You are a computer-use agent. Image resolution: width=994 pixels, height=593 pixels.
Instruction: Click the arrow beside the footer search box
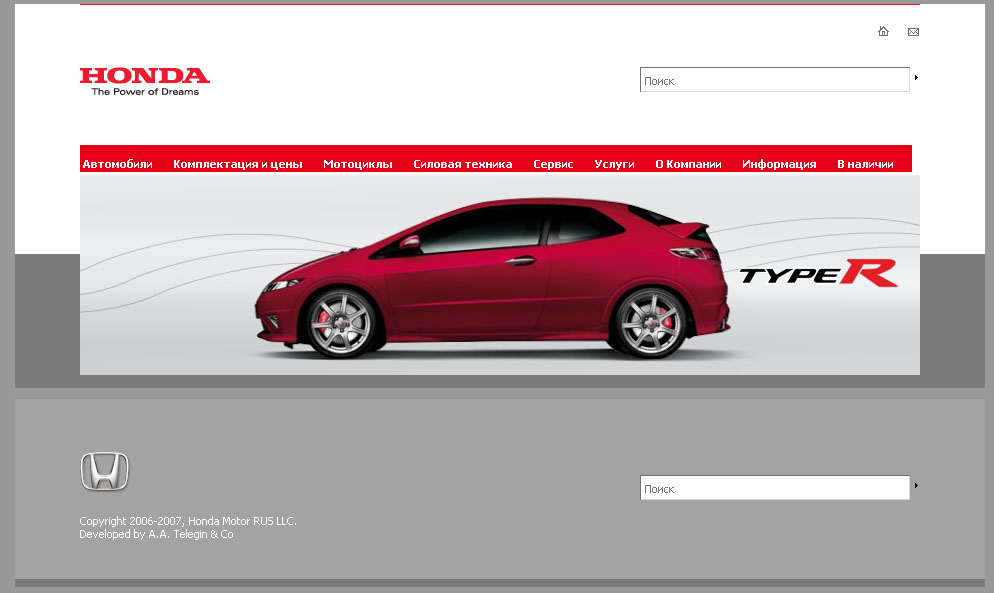(x=916, y=487)
